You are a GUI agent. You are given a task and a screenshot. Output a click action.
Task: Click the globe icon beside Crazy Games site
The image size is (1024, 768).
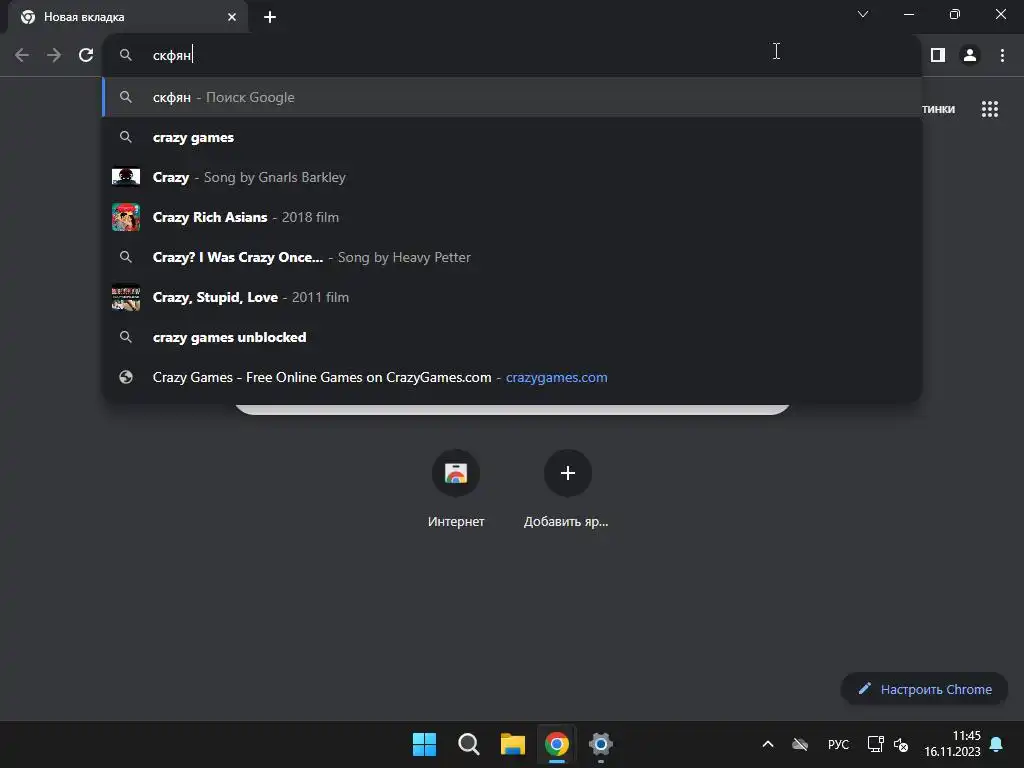click(x=126, y=377)
